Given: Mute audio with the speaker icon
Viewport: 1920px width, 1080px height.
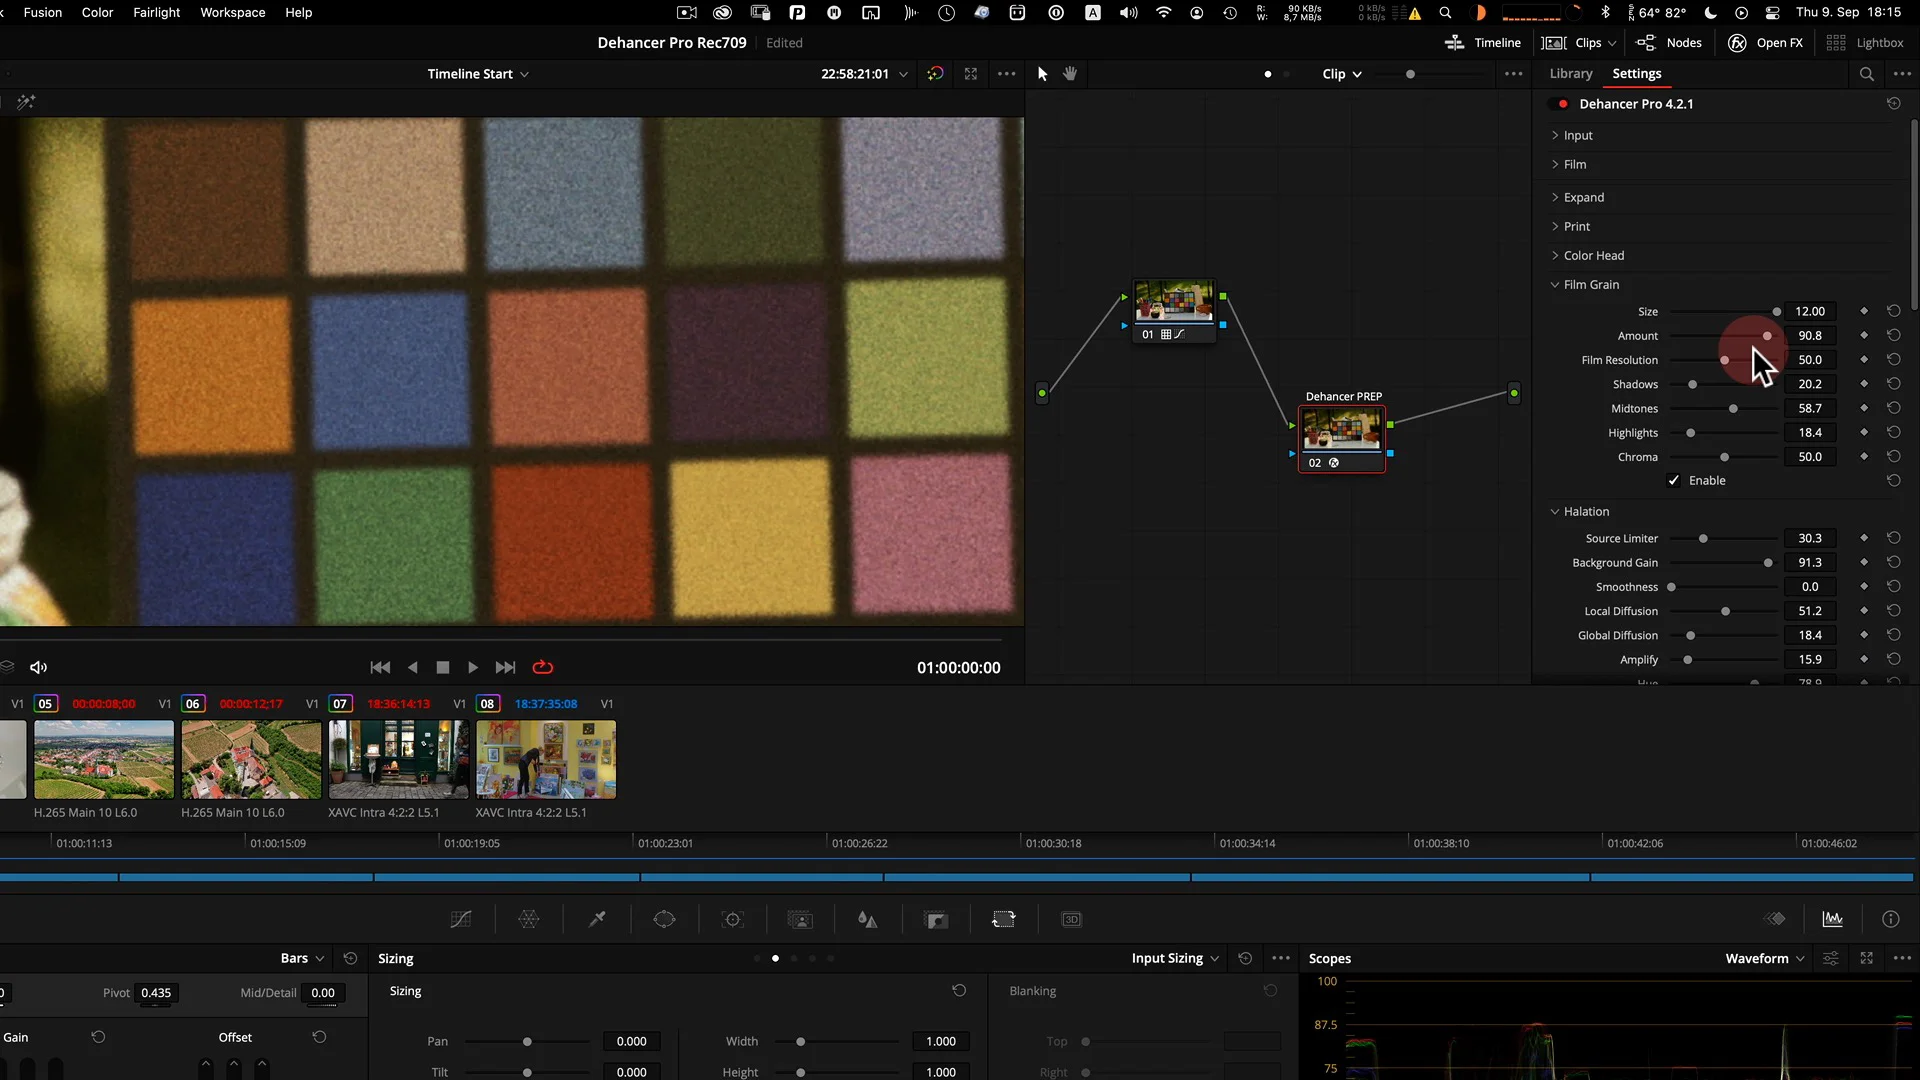Looking at the screenshot, I should coord(38,667).
